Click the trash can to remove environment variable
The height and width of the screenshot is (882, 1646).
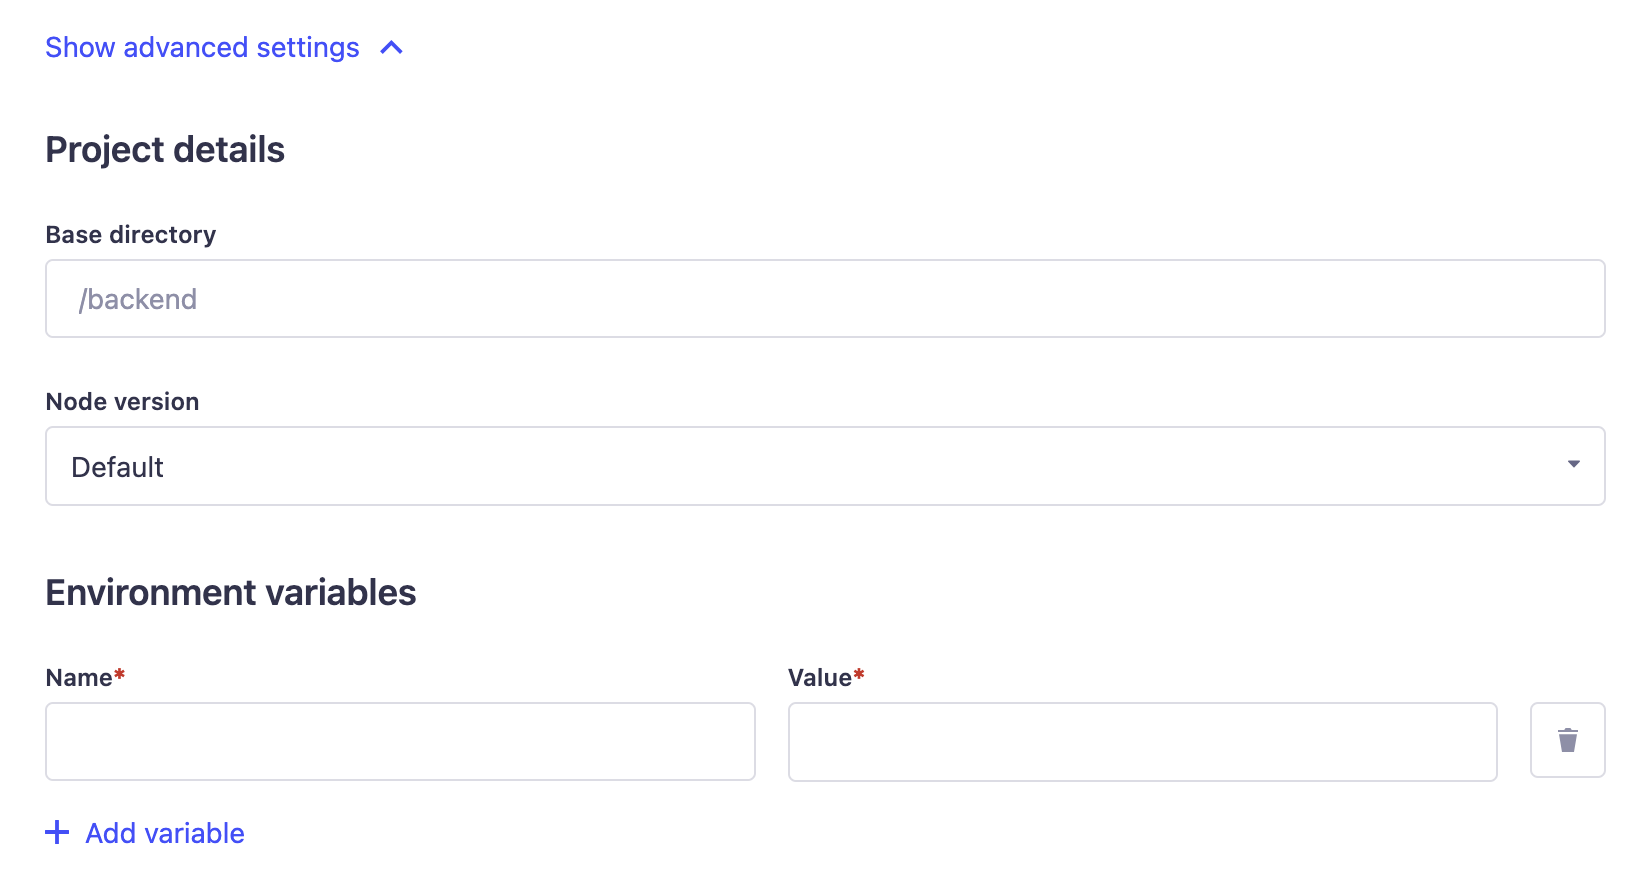1566,740
